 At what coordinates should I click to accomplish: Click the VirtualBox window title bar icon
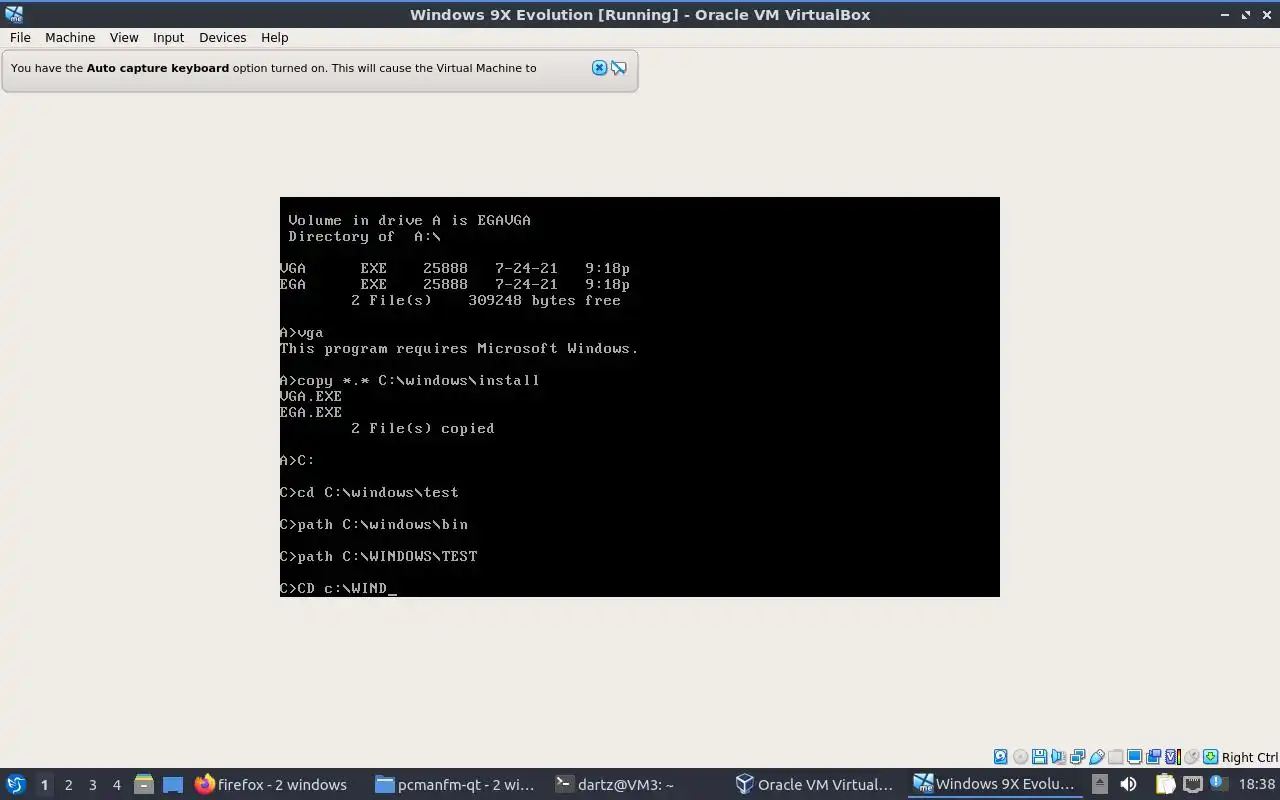[x=13, y=15]
